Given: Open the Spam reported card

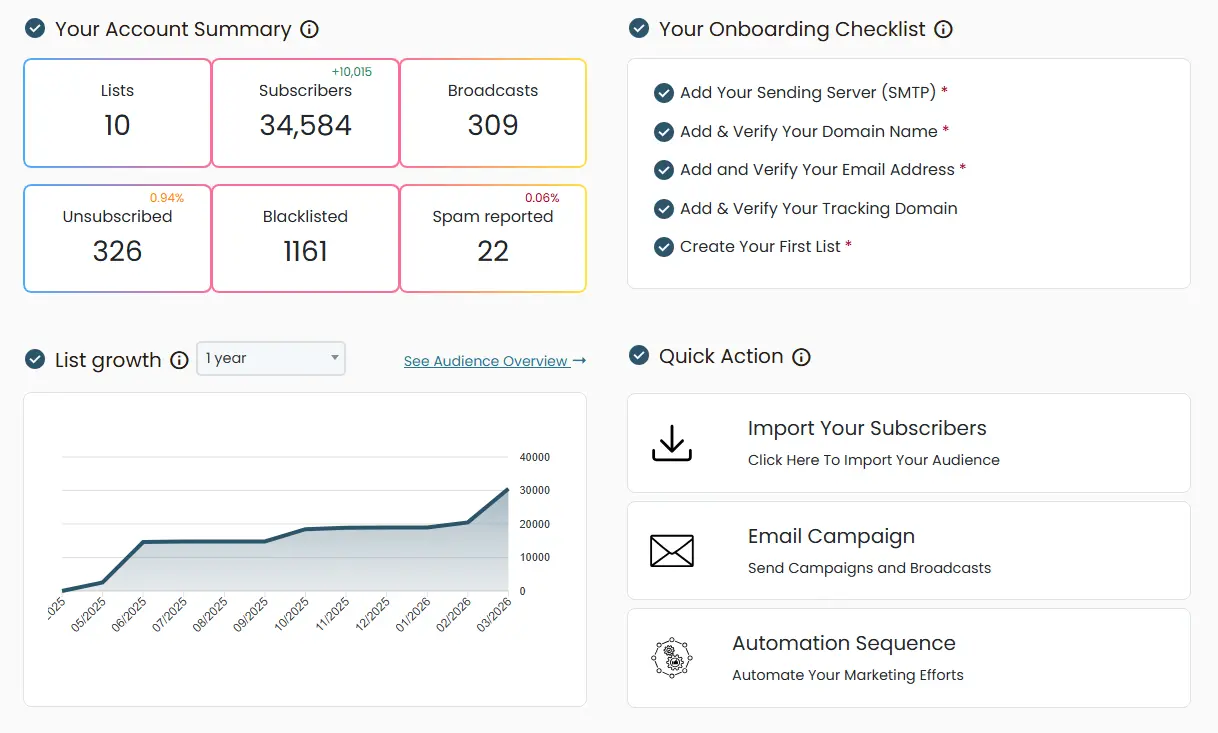Looking at the screenshot, I should 492,238.
